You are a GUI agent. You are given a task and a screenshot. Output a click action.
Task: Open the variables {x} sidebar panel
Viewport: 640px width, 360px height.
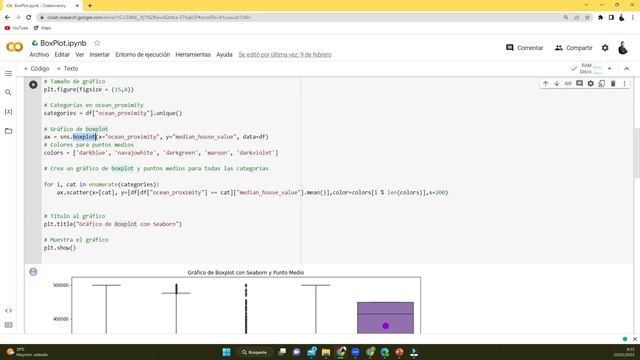pos(8,111)
